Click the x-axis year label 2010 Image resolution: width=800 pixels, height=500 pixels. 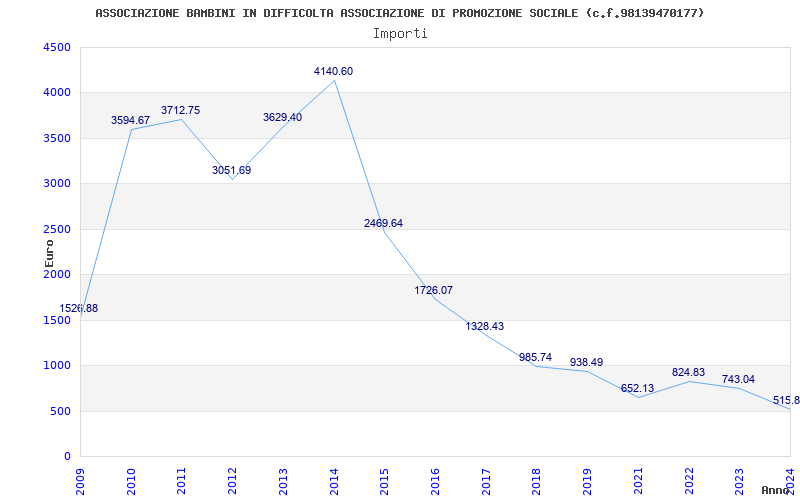(131, 482)
